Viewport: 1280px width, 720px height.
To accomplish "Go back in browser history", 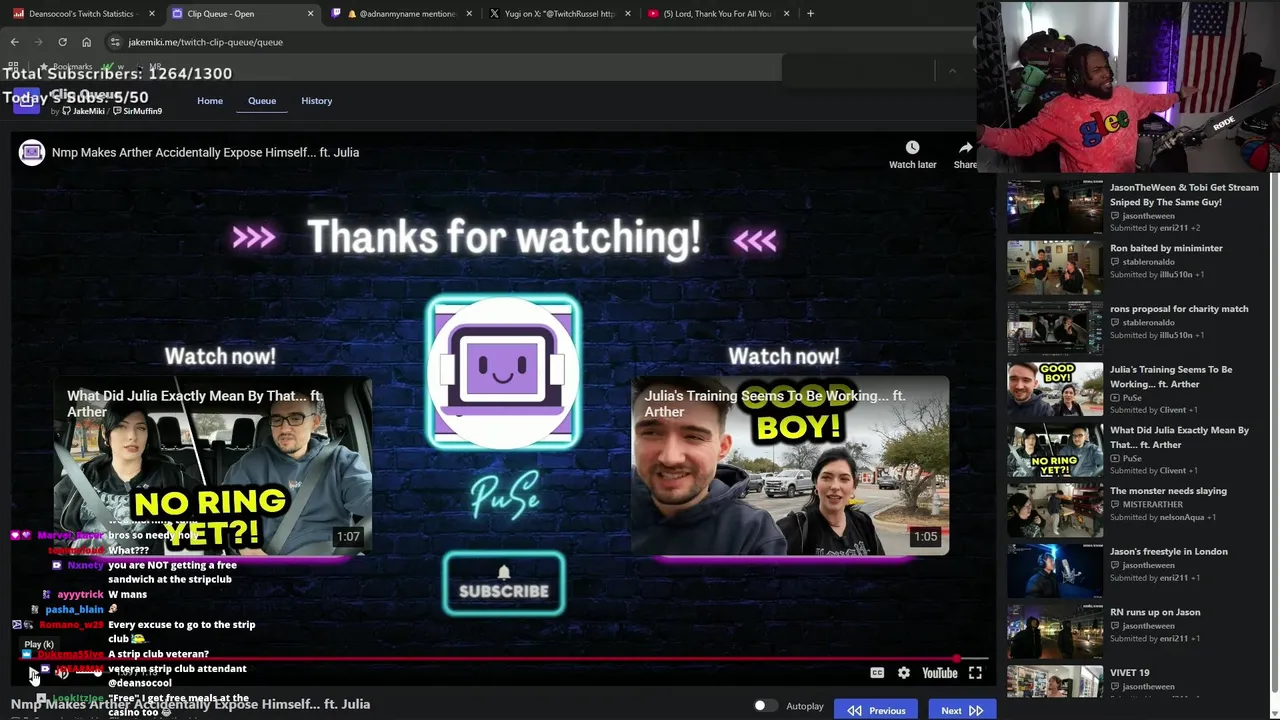I will click(x=14, y=42).
